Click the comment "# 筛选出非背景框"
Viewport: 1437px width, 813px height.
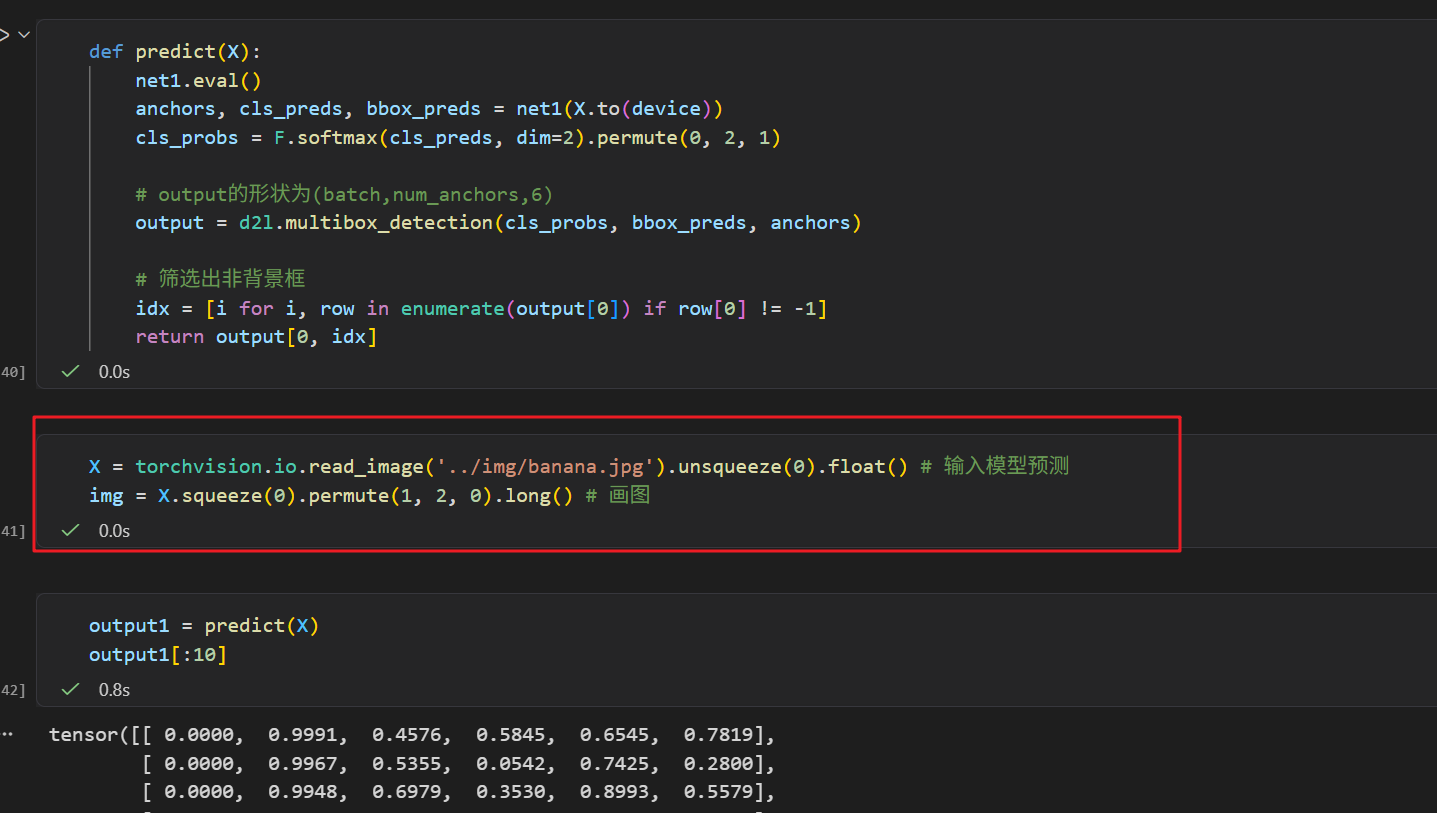[220, 279]
